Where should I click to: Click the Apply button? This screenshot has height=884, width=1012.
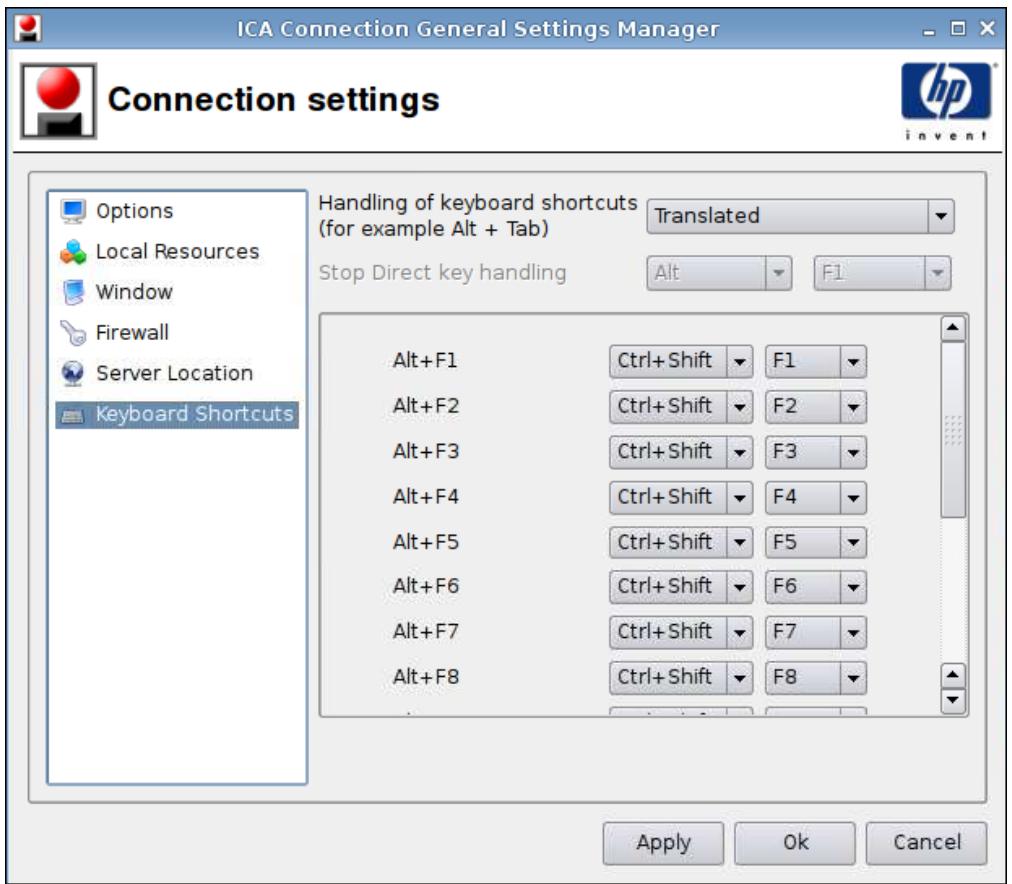[x=663, y=843]
